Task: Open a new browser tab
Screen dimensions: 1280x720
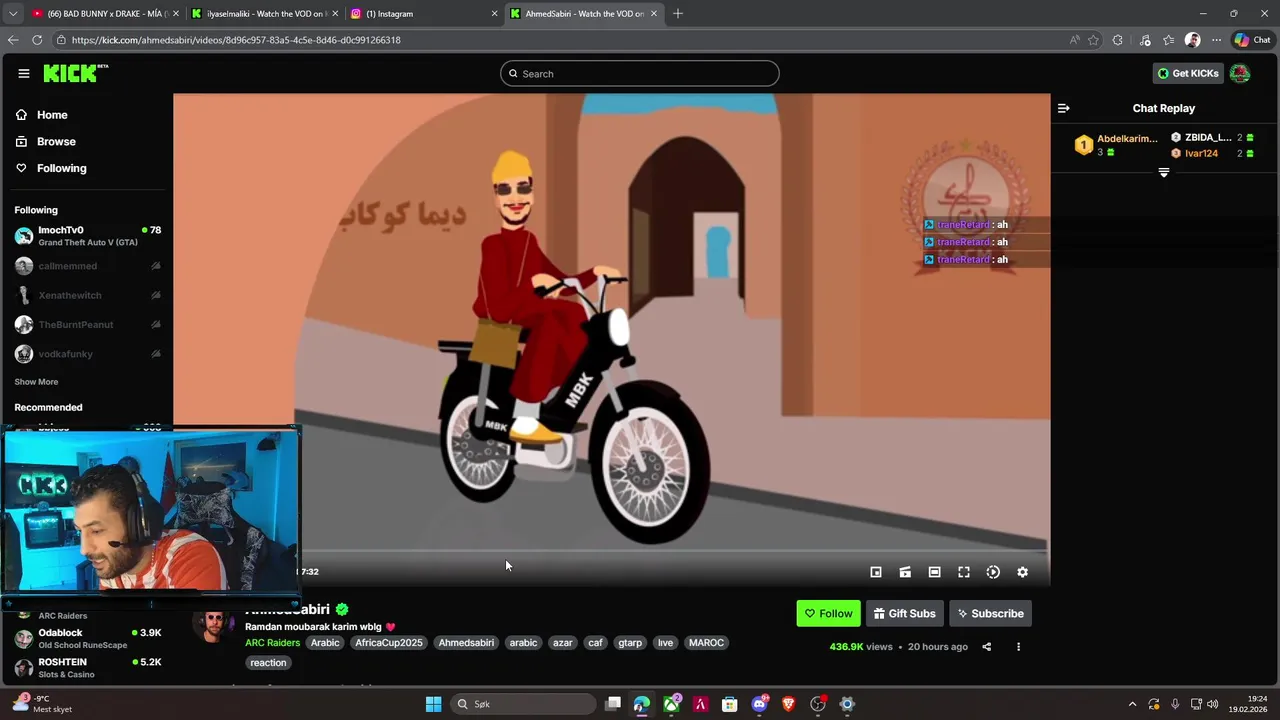Action: (x=678, y=14)
